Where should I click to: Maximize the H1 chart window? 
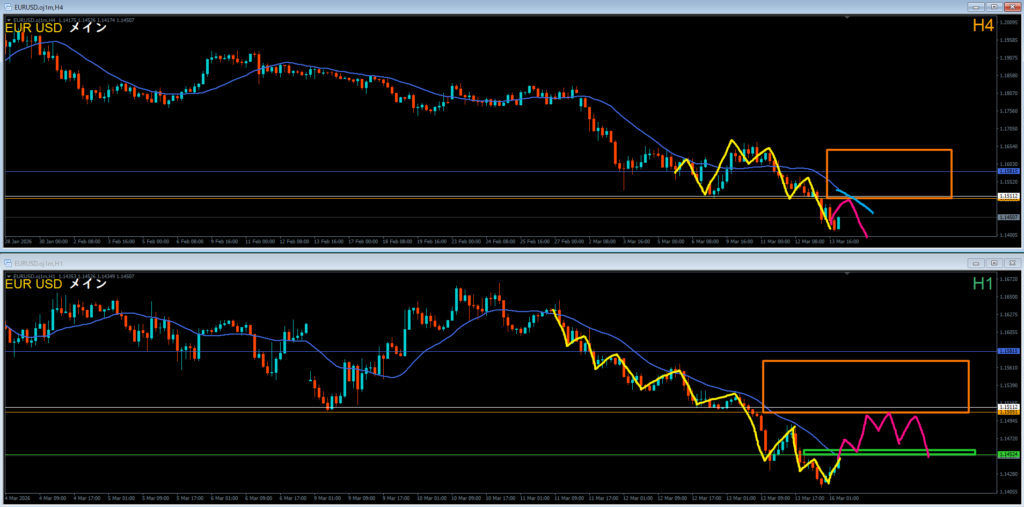[996, 263]
